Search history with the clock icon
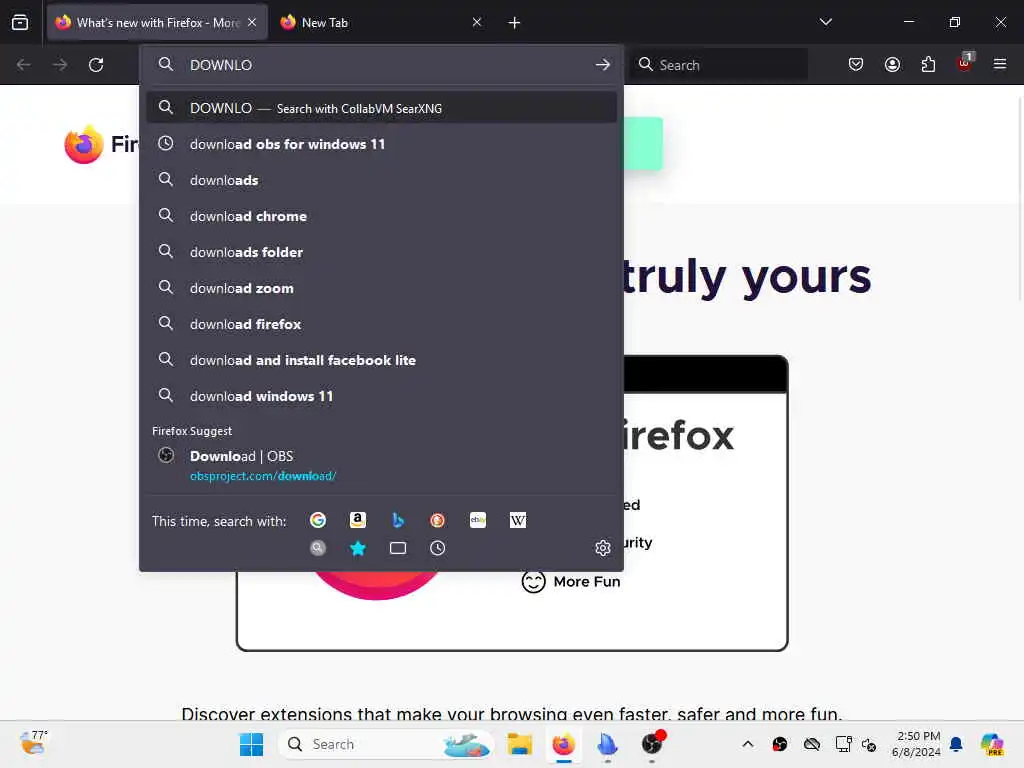This screenshot has height=768, width=1024. pos(438,548)
